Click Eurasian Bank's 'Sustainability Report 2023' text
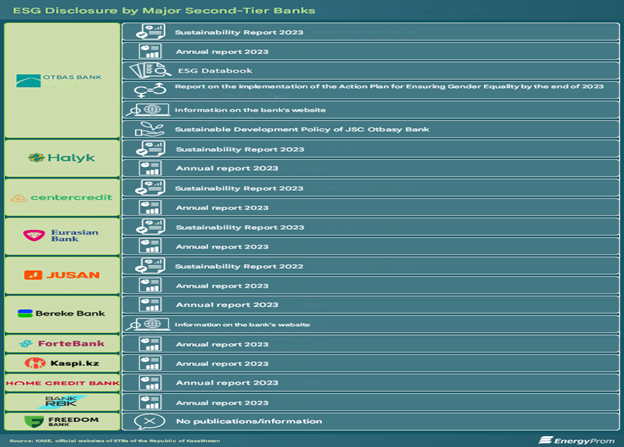Screen dimensions: 624x447 point(240,227)
